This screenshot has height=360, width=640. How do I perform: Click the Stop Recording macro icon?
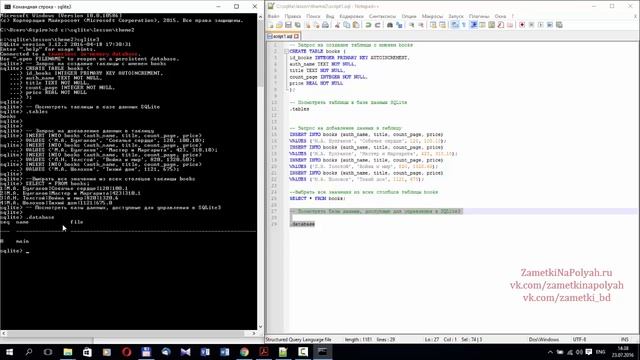click(x=531, y=25)
